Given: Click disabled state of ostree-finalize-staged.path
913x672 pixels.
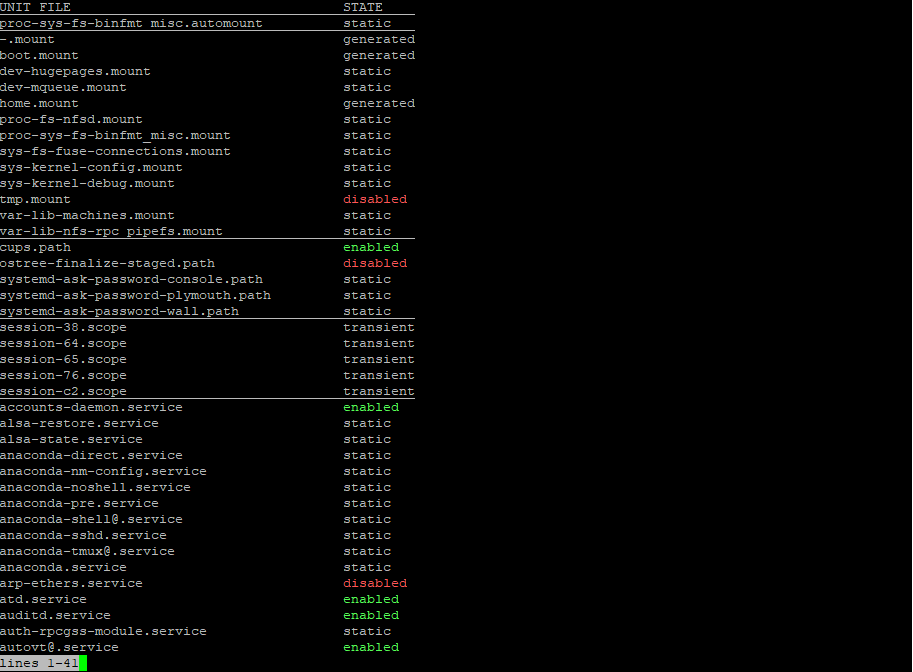Looking at the screenshot, I should tap(375, 263).
